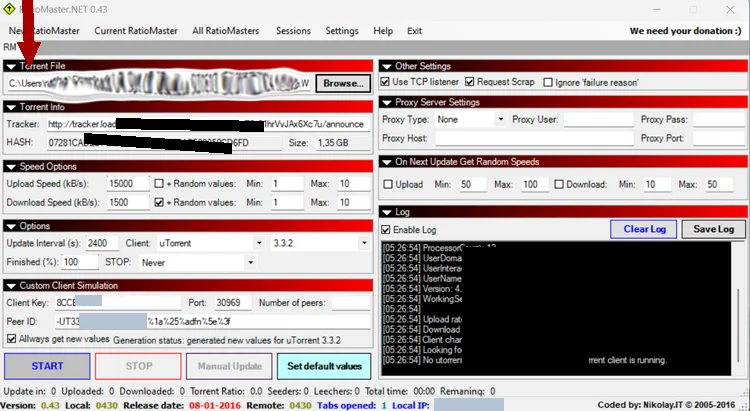Open the All RatioMasters menu
Screen dimensions: 750x411
(x=226, y=31)
